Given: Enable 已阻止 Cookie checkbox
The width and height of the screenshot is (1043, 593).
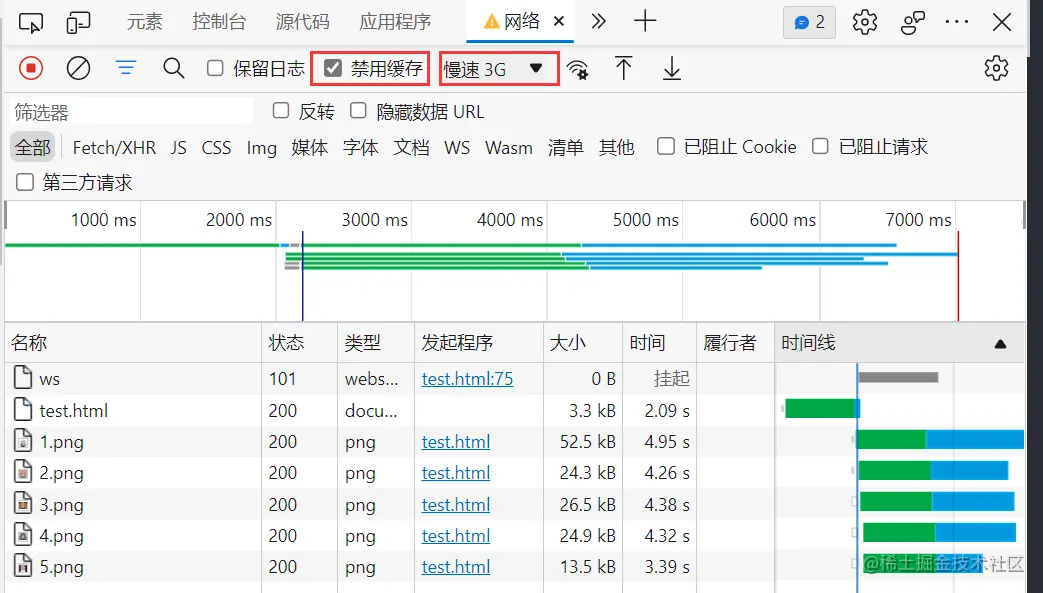Looking at the screenshot, I should 665,146.
